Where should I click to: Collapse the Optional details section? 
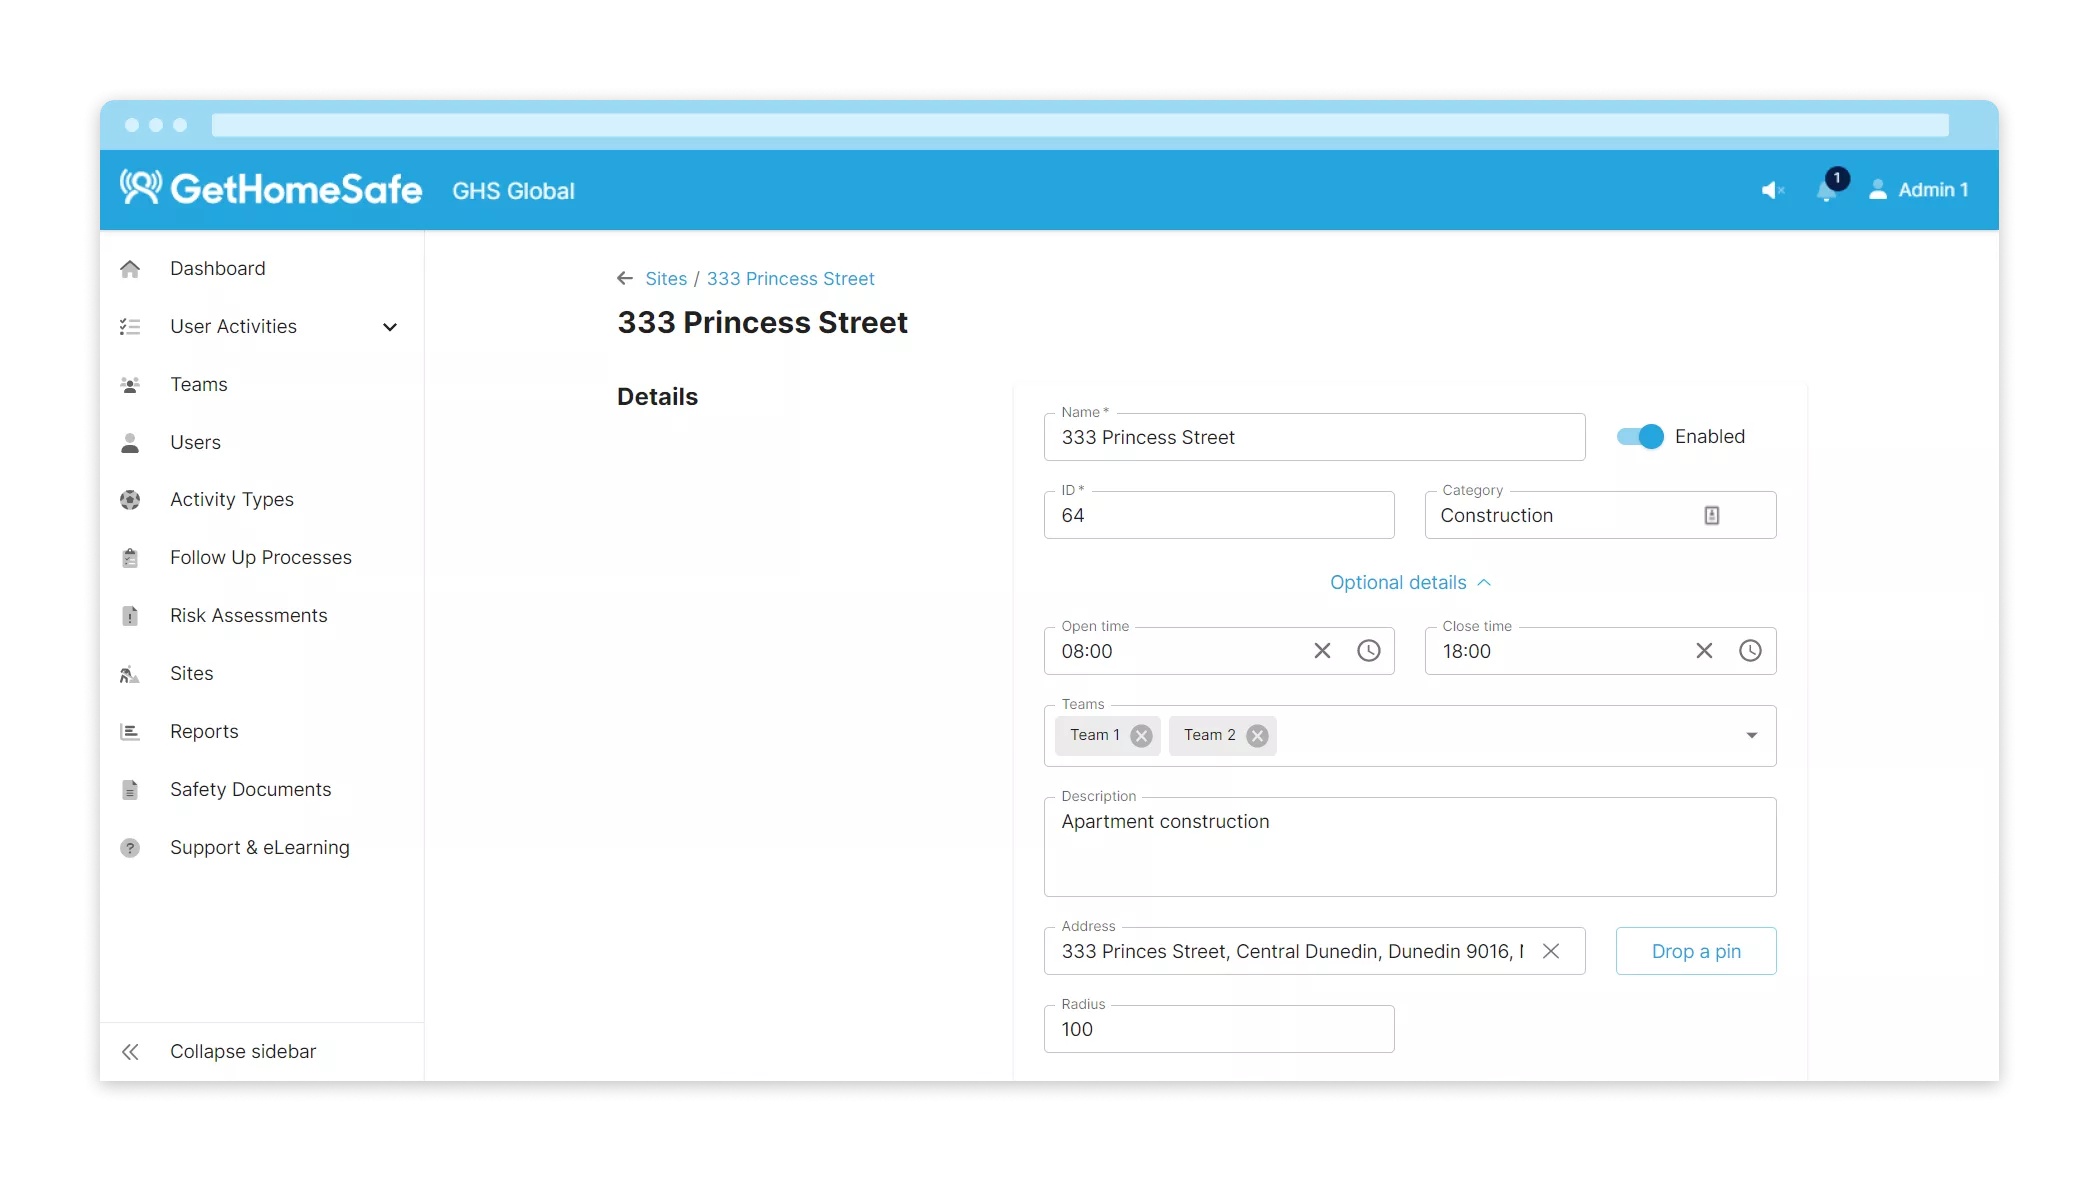pyautogui.click(x=1410, y=583)
